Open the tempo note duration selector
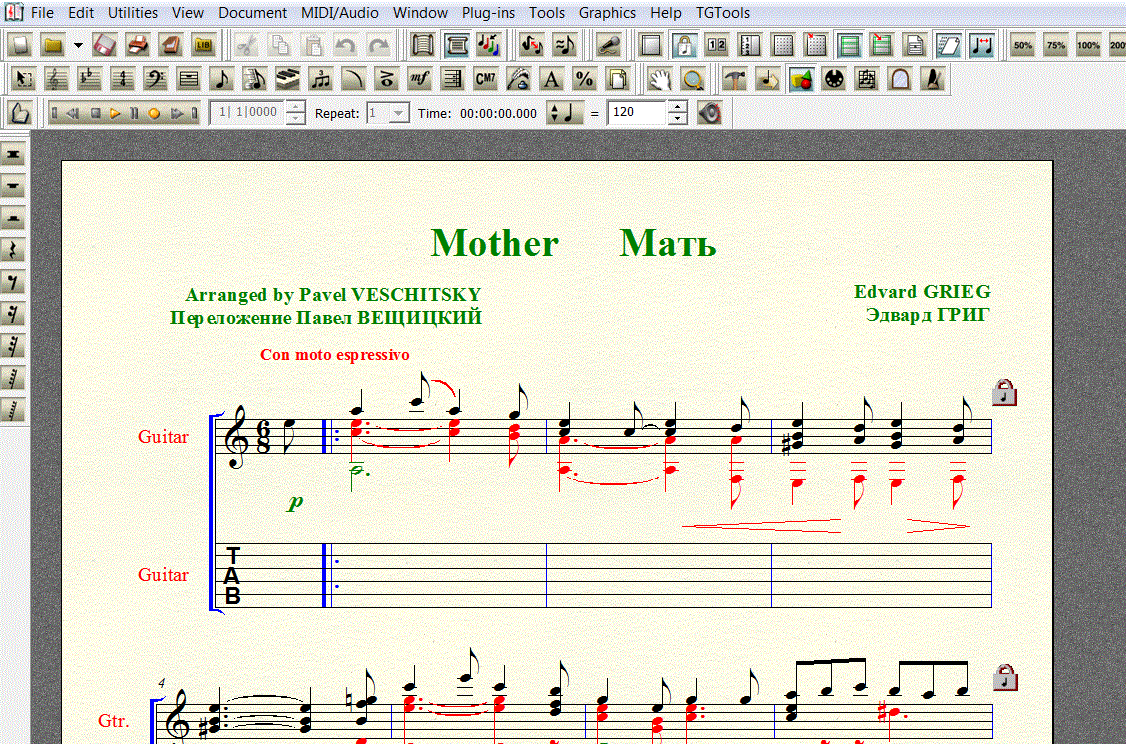The height and width of the screenshot is (744, 1126). (x=564, y=113)
